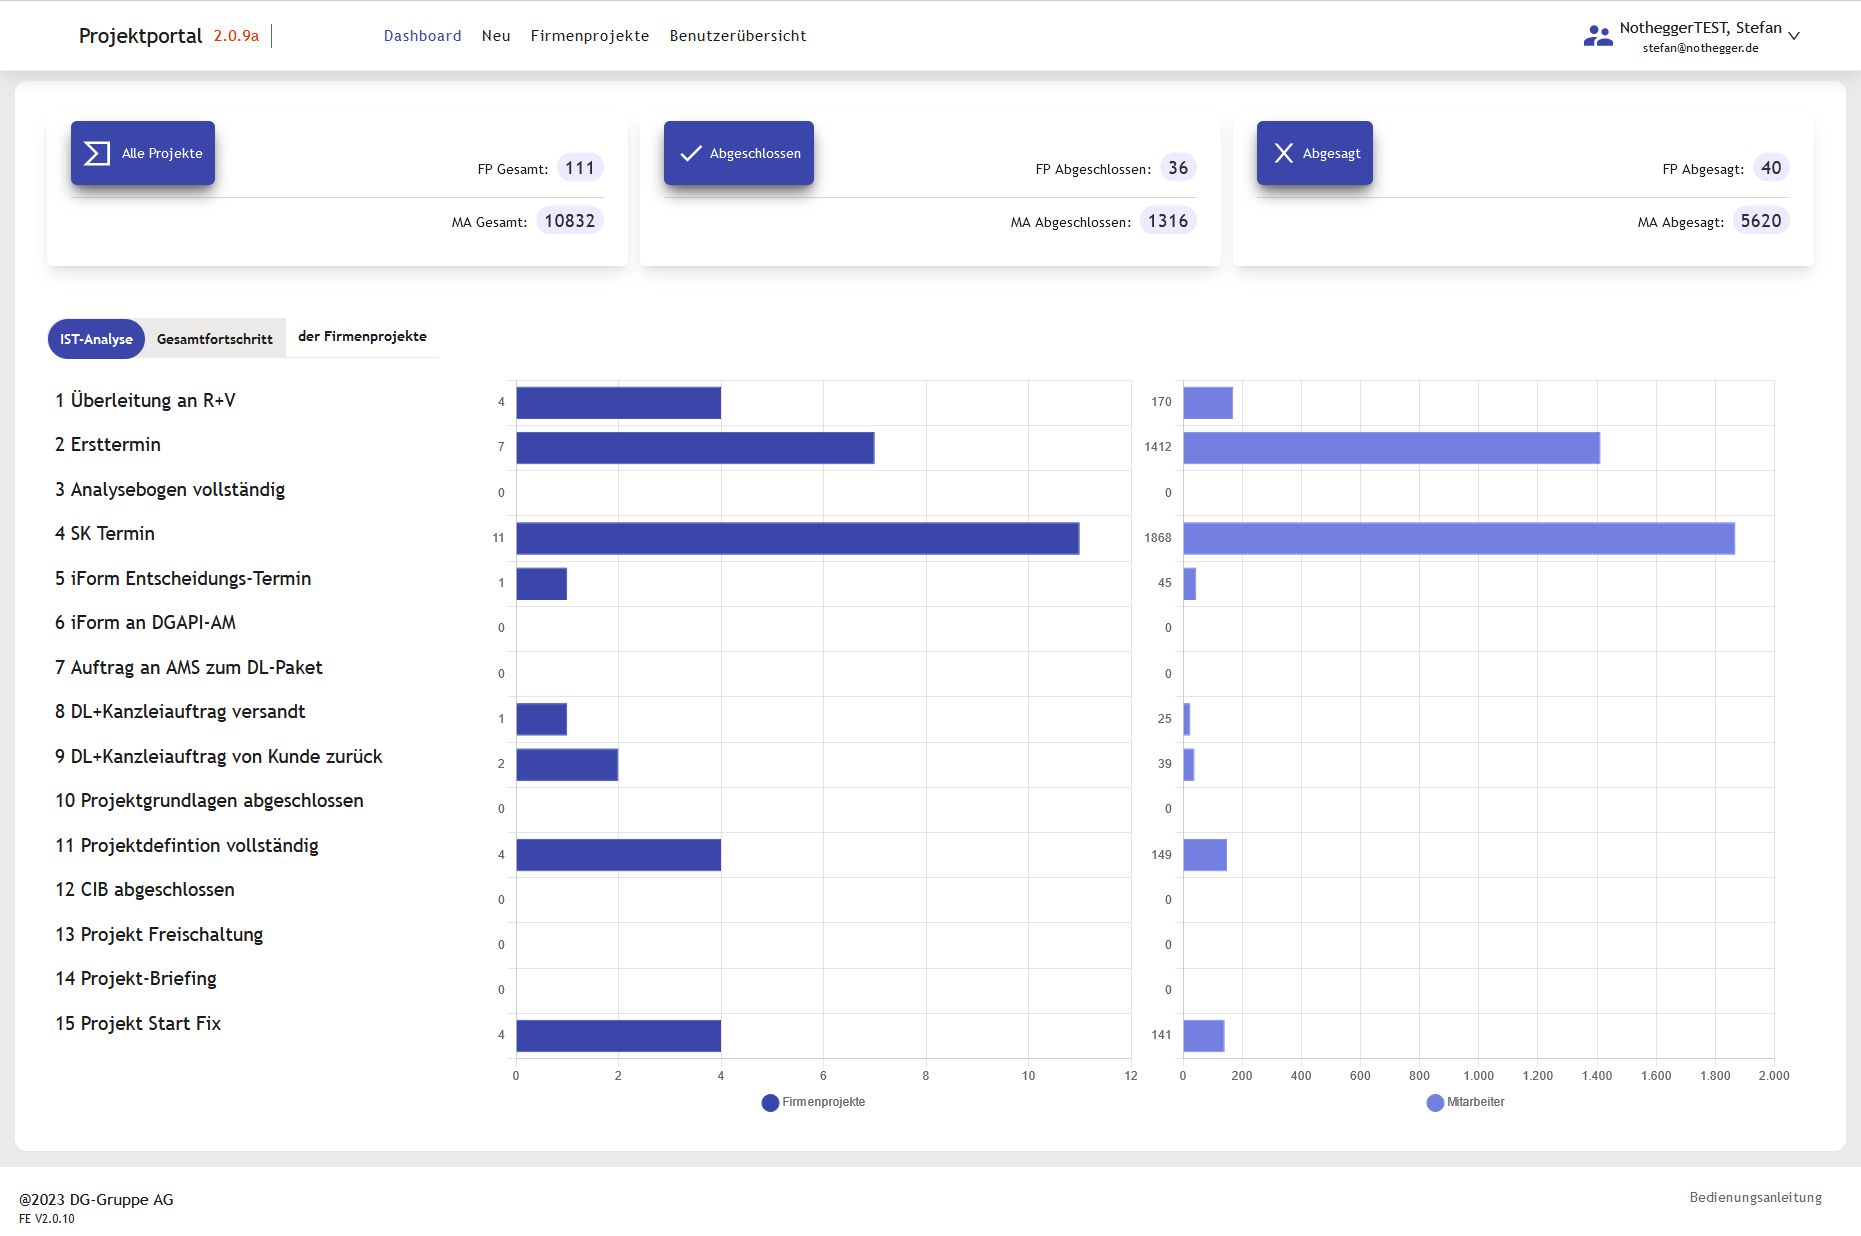Click the SK Termin bar in Firmenprojekte chart
Image resolution: width=1861 pixels, height=1236 pixels.
(797, 538)
